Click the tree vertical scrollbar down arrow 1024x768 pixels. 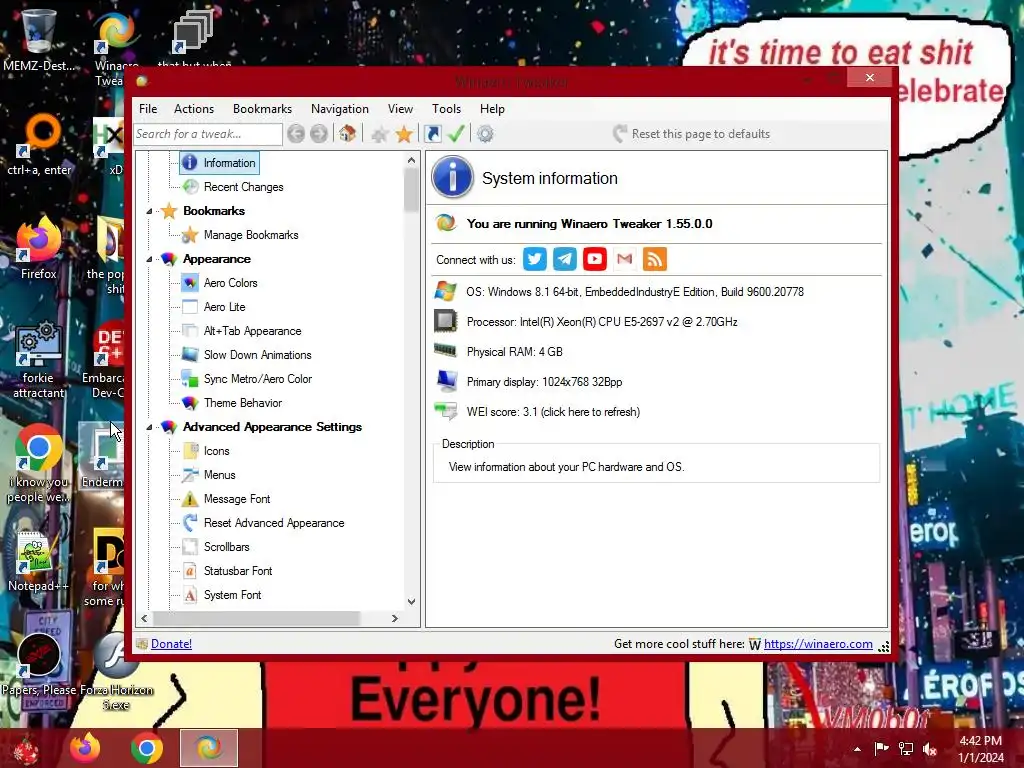pyautogui.click(x=411, y=601)
